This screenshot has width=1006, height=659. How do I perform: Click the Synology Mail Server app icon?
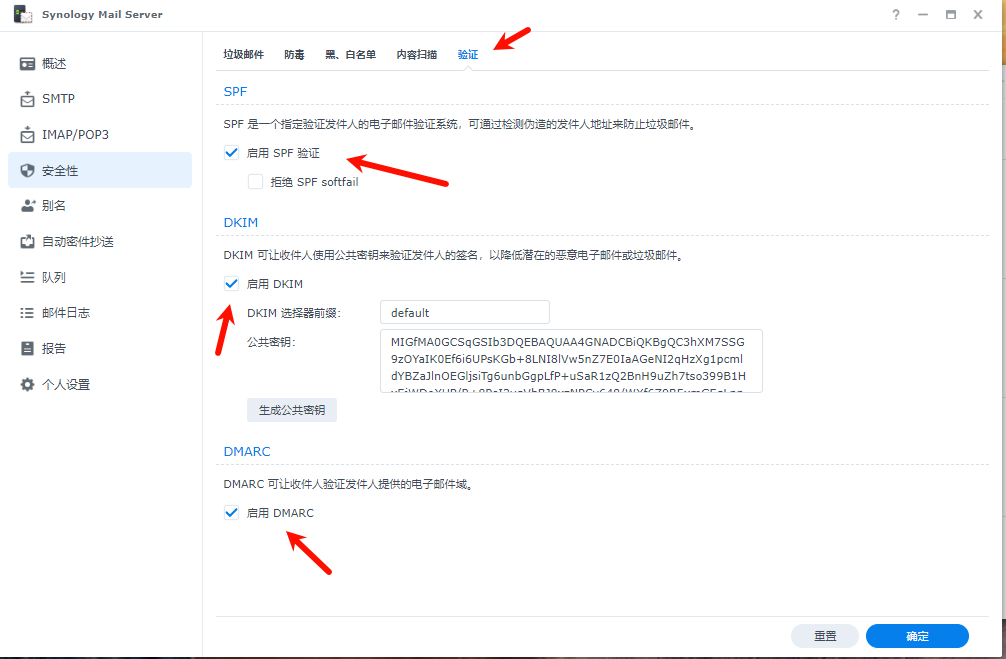(23, 14)
